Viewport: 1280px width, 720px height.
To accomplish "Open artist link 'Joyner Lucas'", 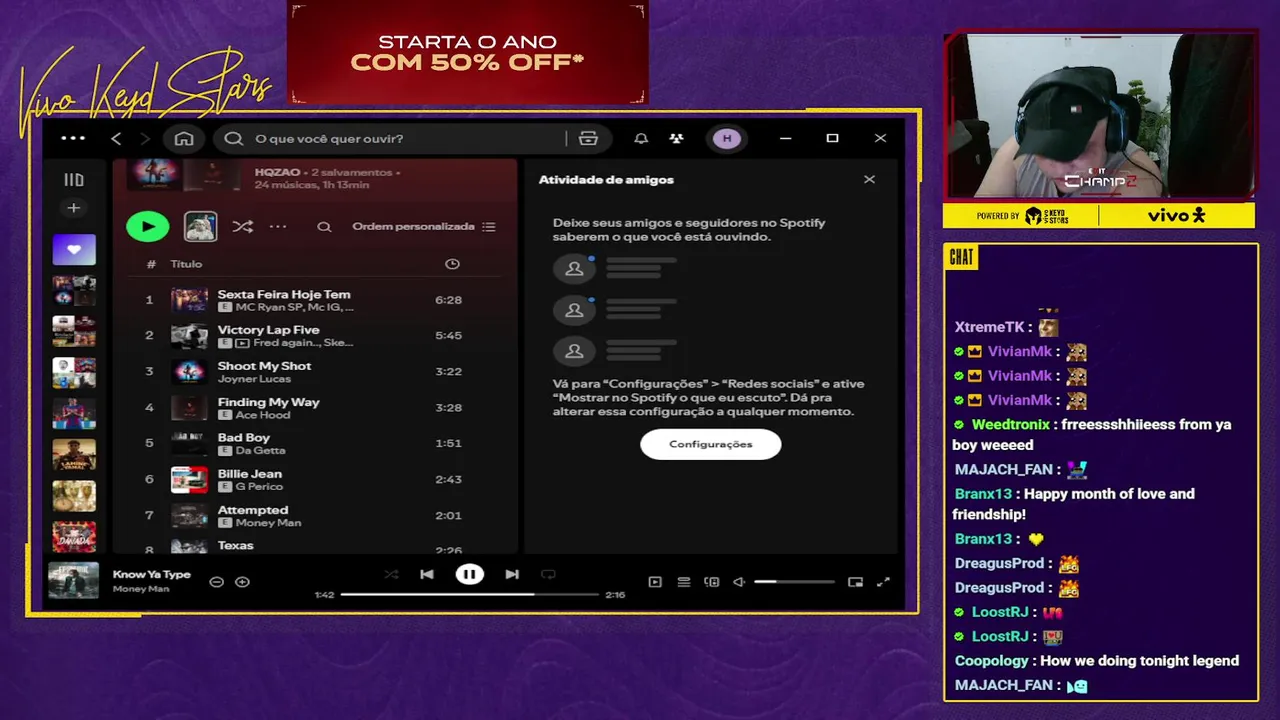I will (254, 379).
